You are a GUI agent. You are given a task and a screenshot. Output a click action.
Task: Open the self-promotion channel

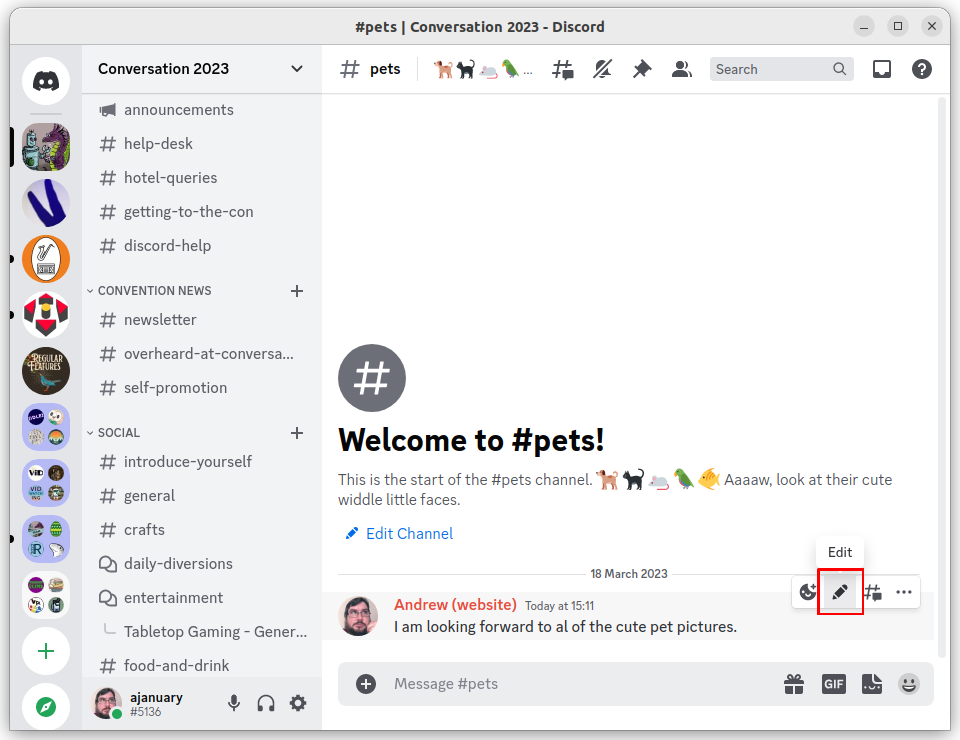coord(202,387)
